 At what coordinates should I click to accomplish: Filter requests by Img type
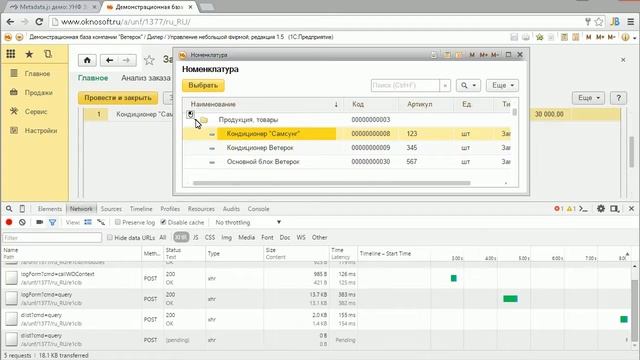coord(227,237)
